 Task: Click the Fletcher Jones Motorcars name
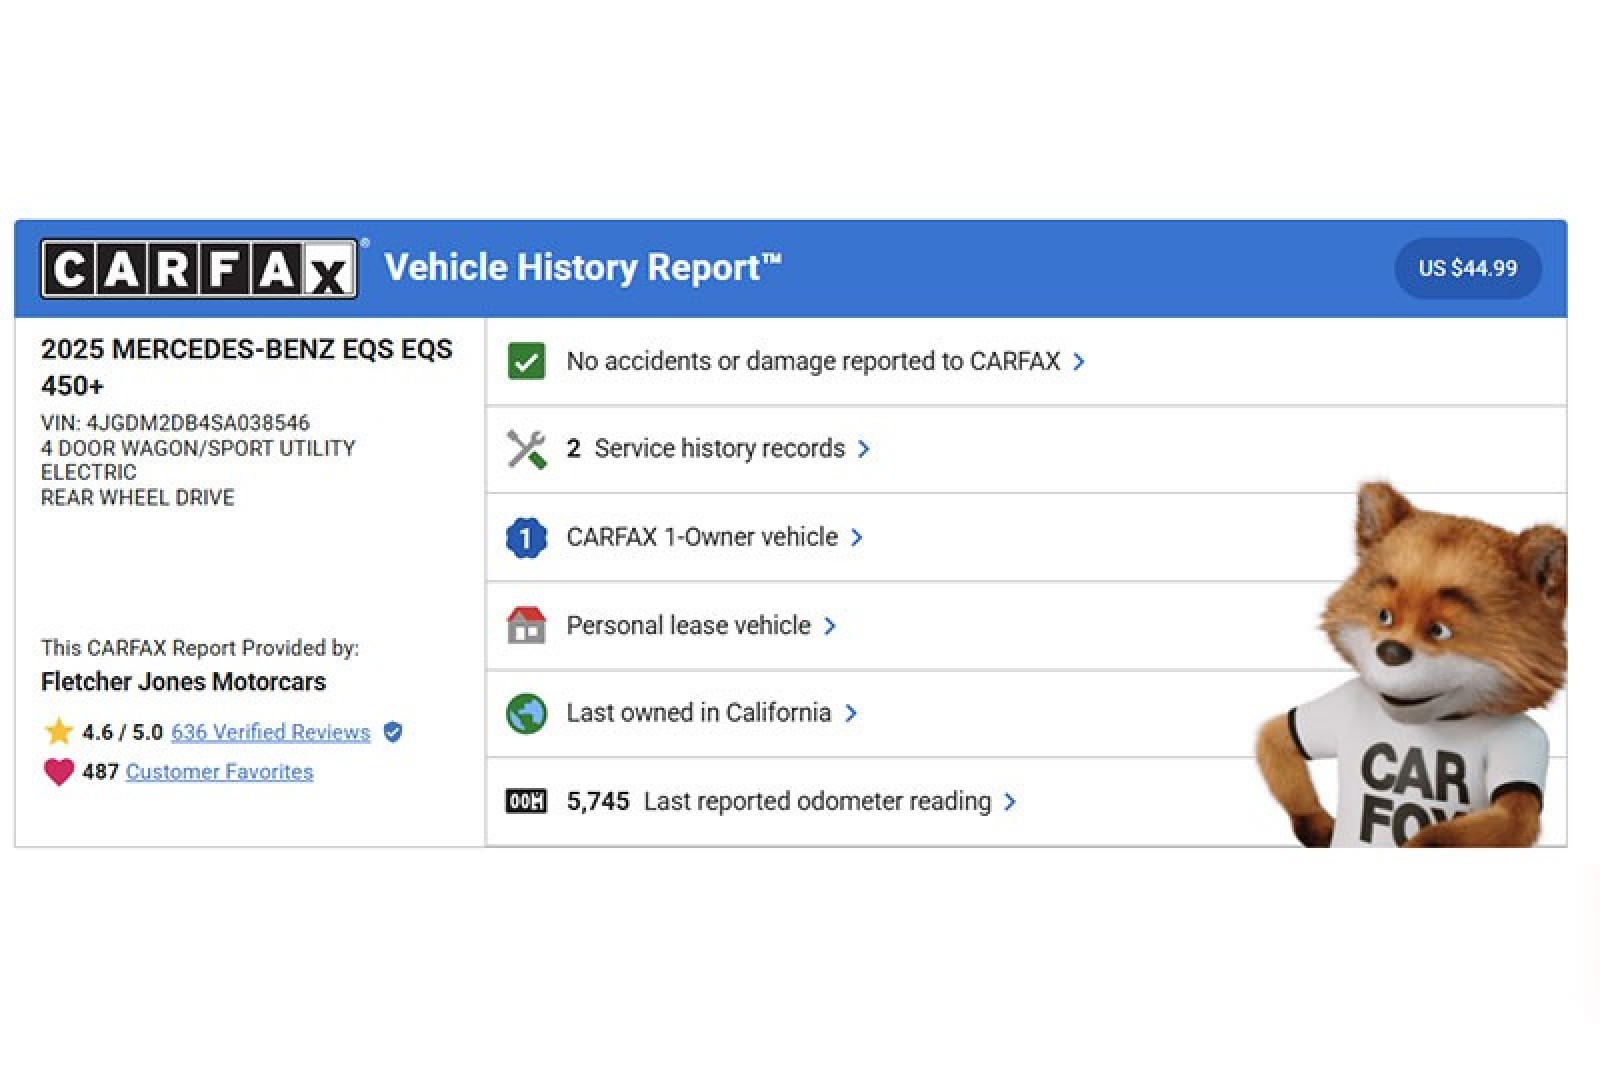pos(184,682)
